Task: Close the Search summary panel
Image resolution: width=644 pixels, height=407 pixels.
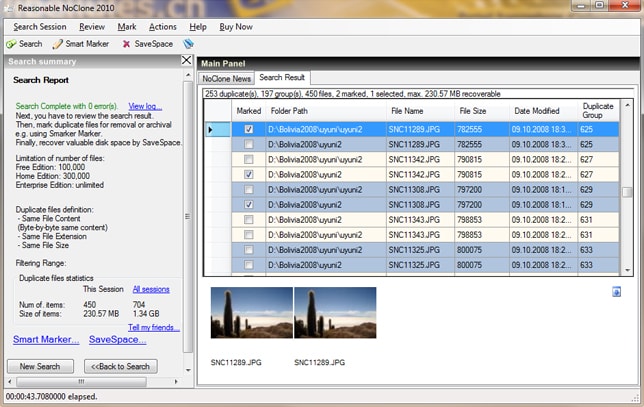Action: pyautogui.click(x=186, y=60)
